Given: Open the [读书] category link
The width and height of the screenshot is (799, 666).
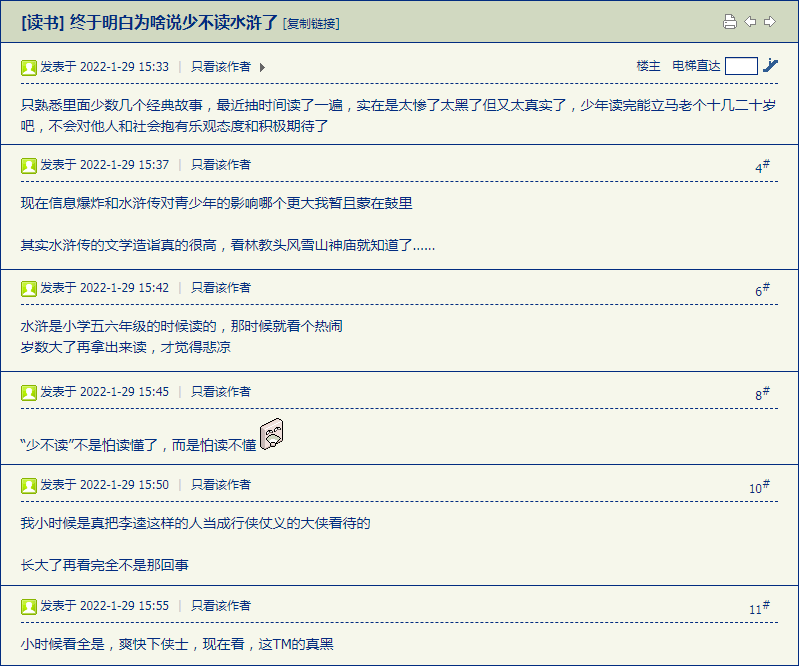Looking at the screenshot, I should [x=43, y=22].
